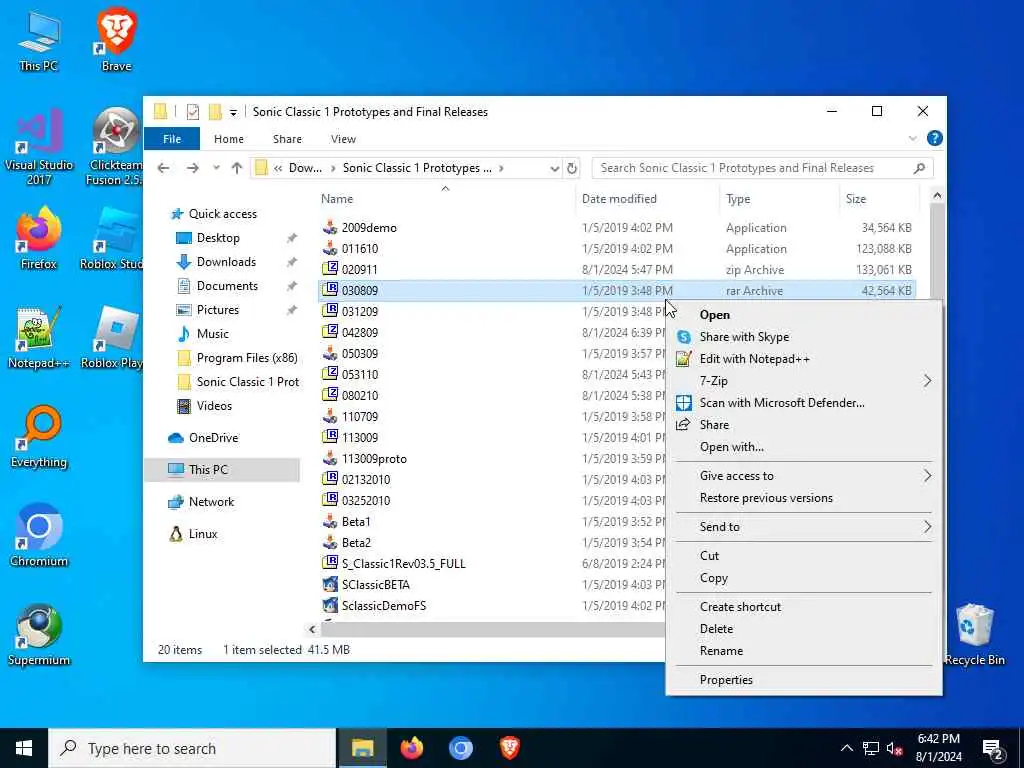1024x768 pixels.
Task: Click the Search Sonic Classic 1 field
Action: pyautogui.click(x=762, y=168)
